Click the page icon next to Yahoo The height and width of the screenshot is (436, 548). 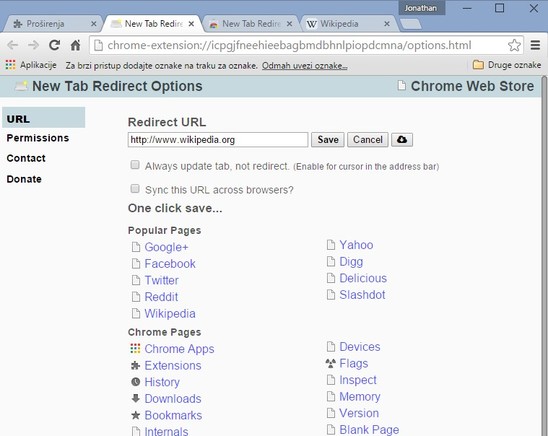tap(331, 245)
